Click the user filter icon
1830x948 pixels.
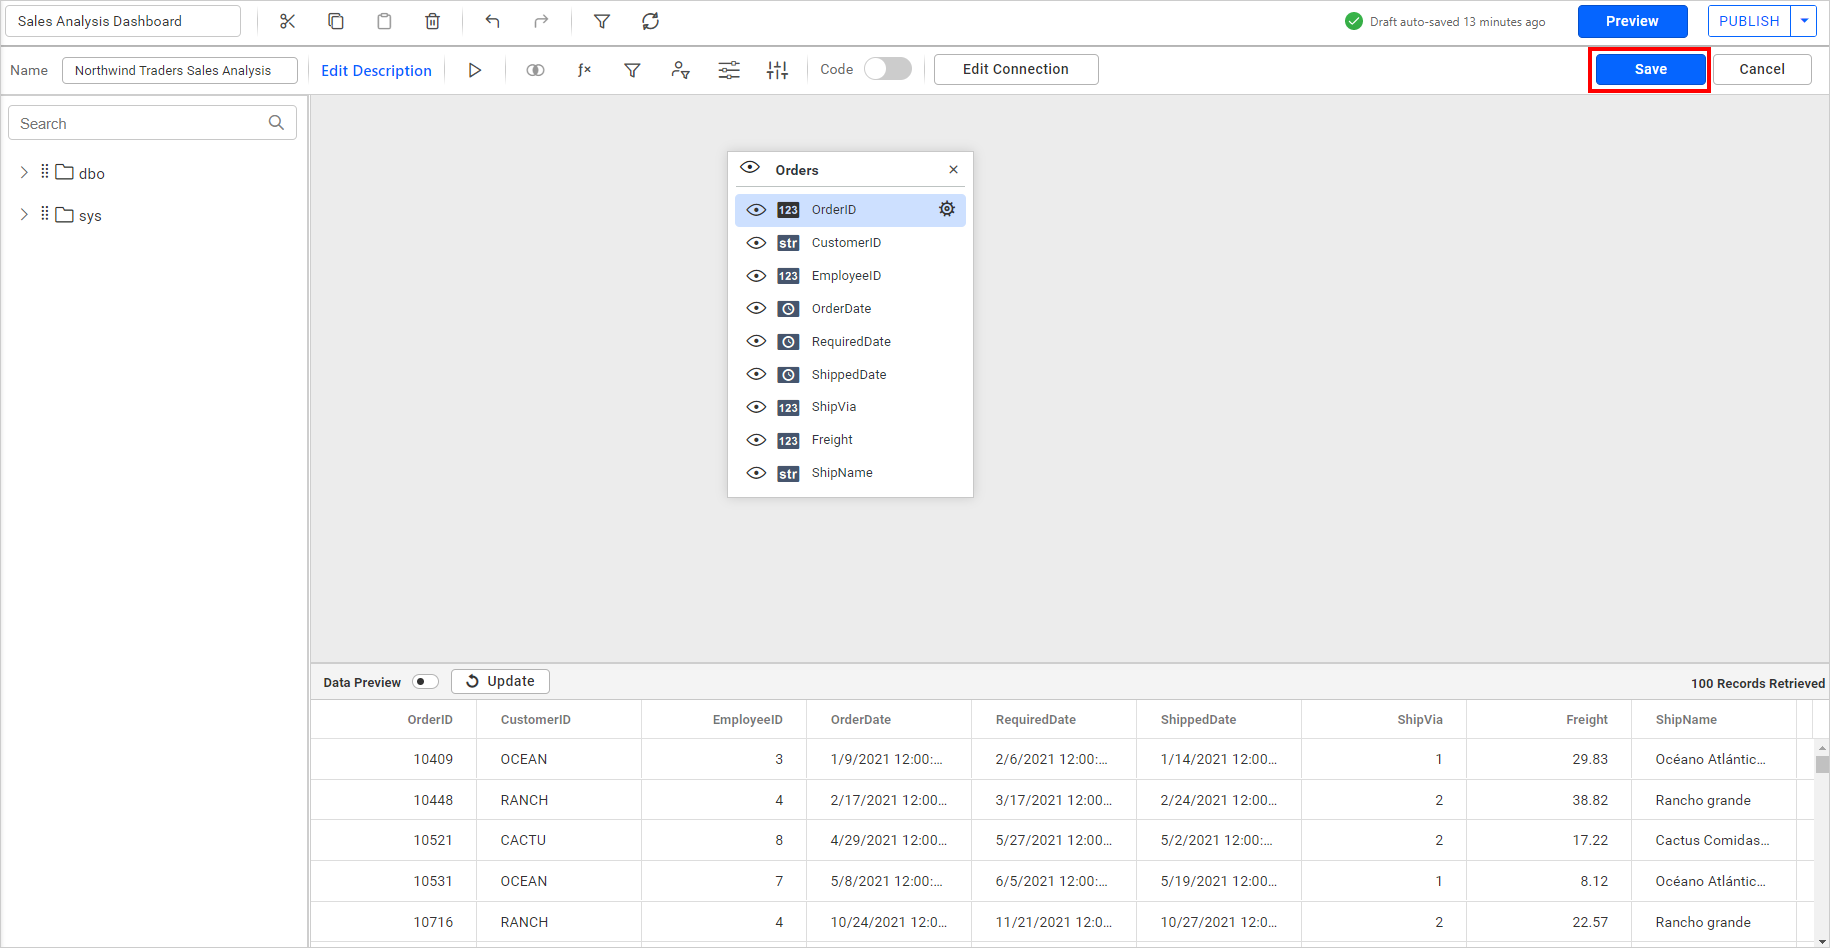click(x=680, y=70)
